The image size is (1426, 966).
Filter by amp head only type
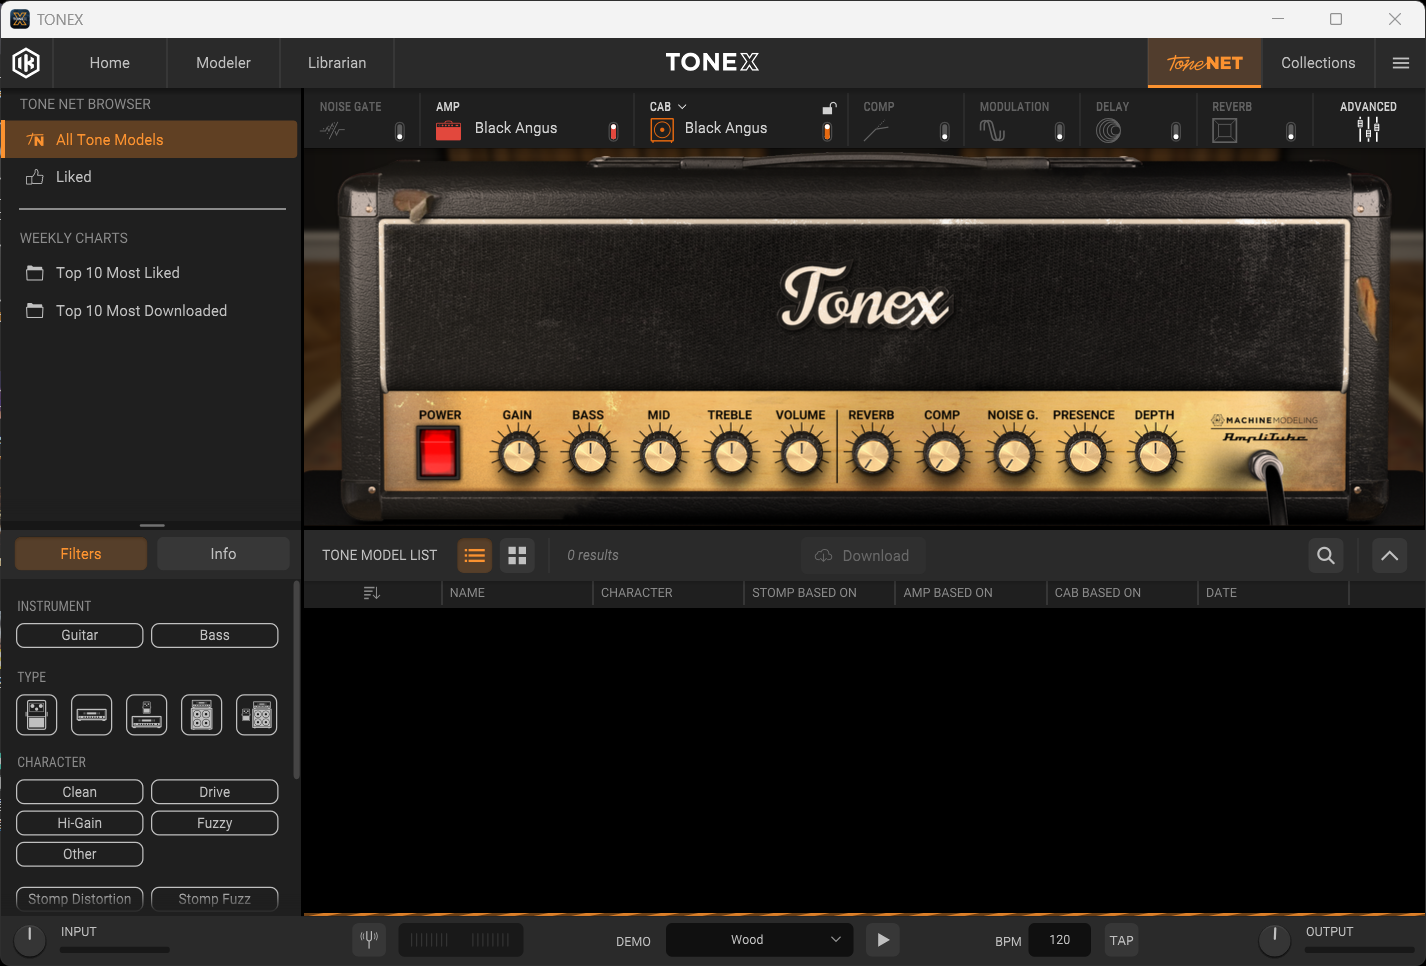[92, 715]
